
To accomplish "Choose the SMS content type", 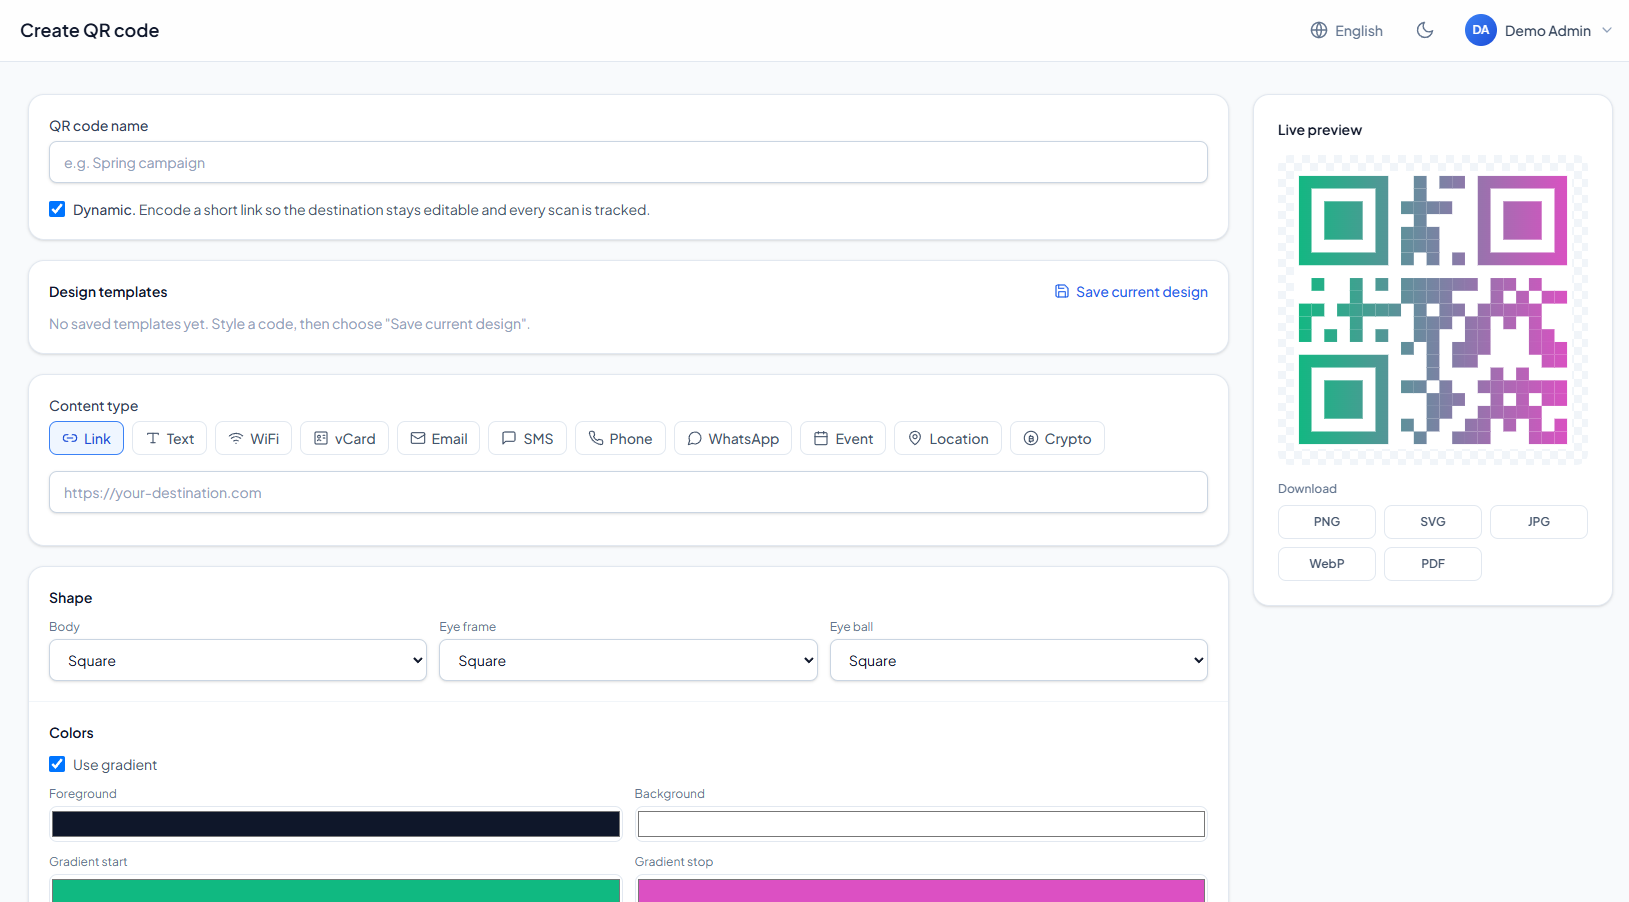I will (x=528, y=439).
